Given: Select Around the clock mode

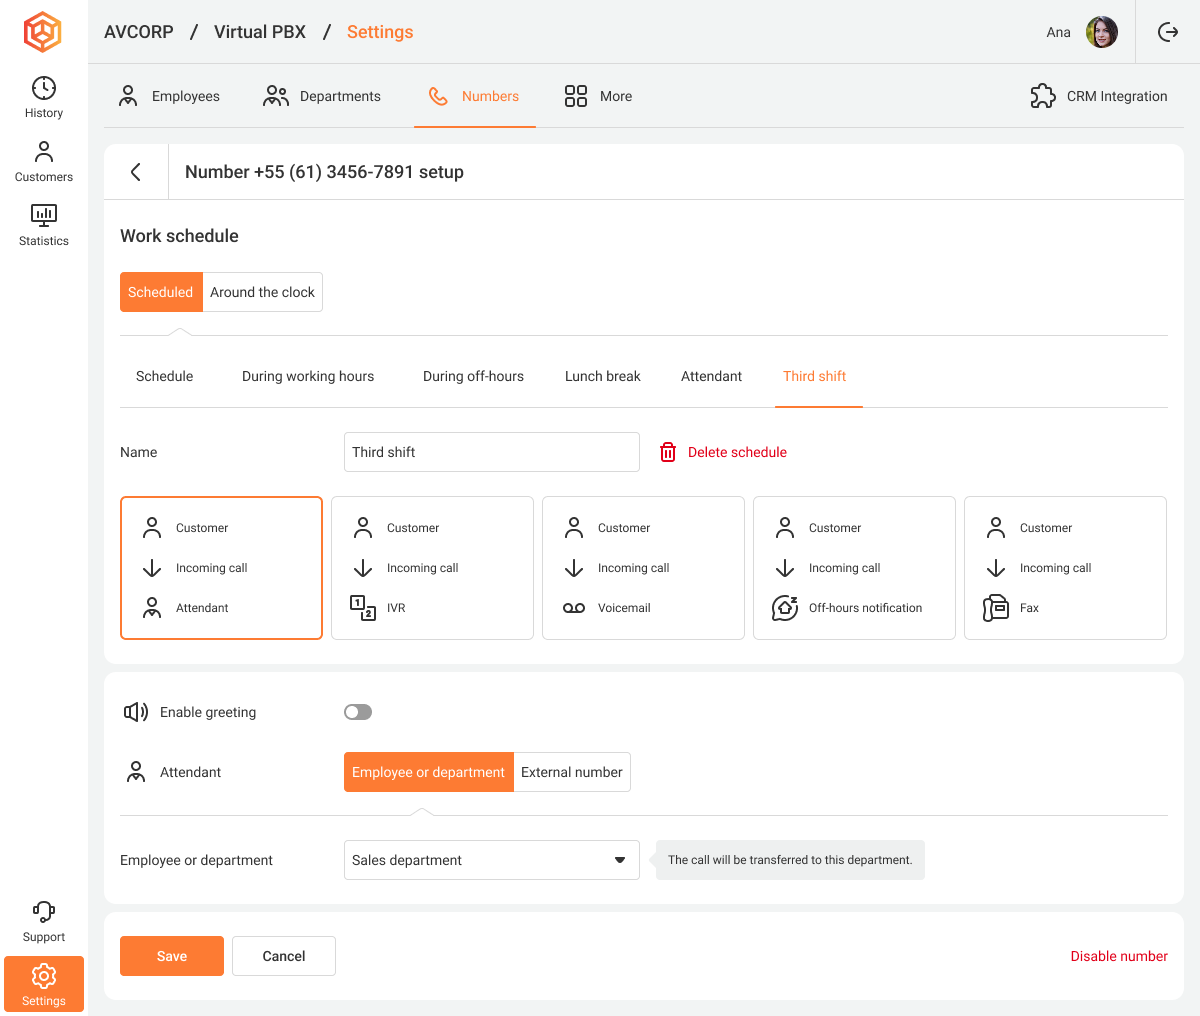Looking at the screenshot, I should 262,292.
